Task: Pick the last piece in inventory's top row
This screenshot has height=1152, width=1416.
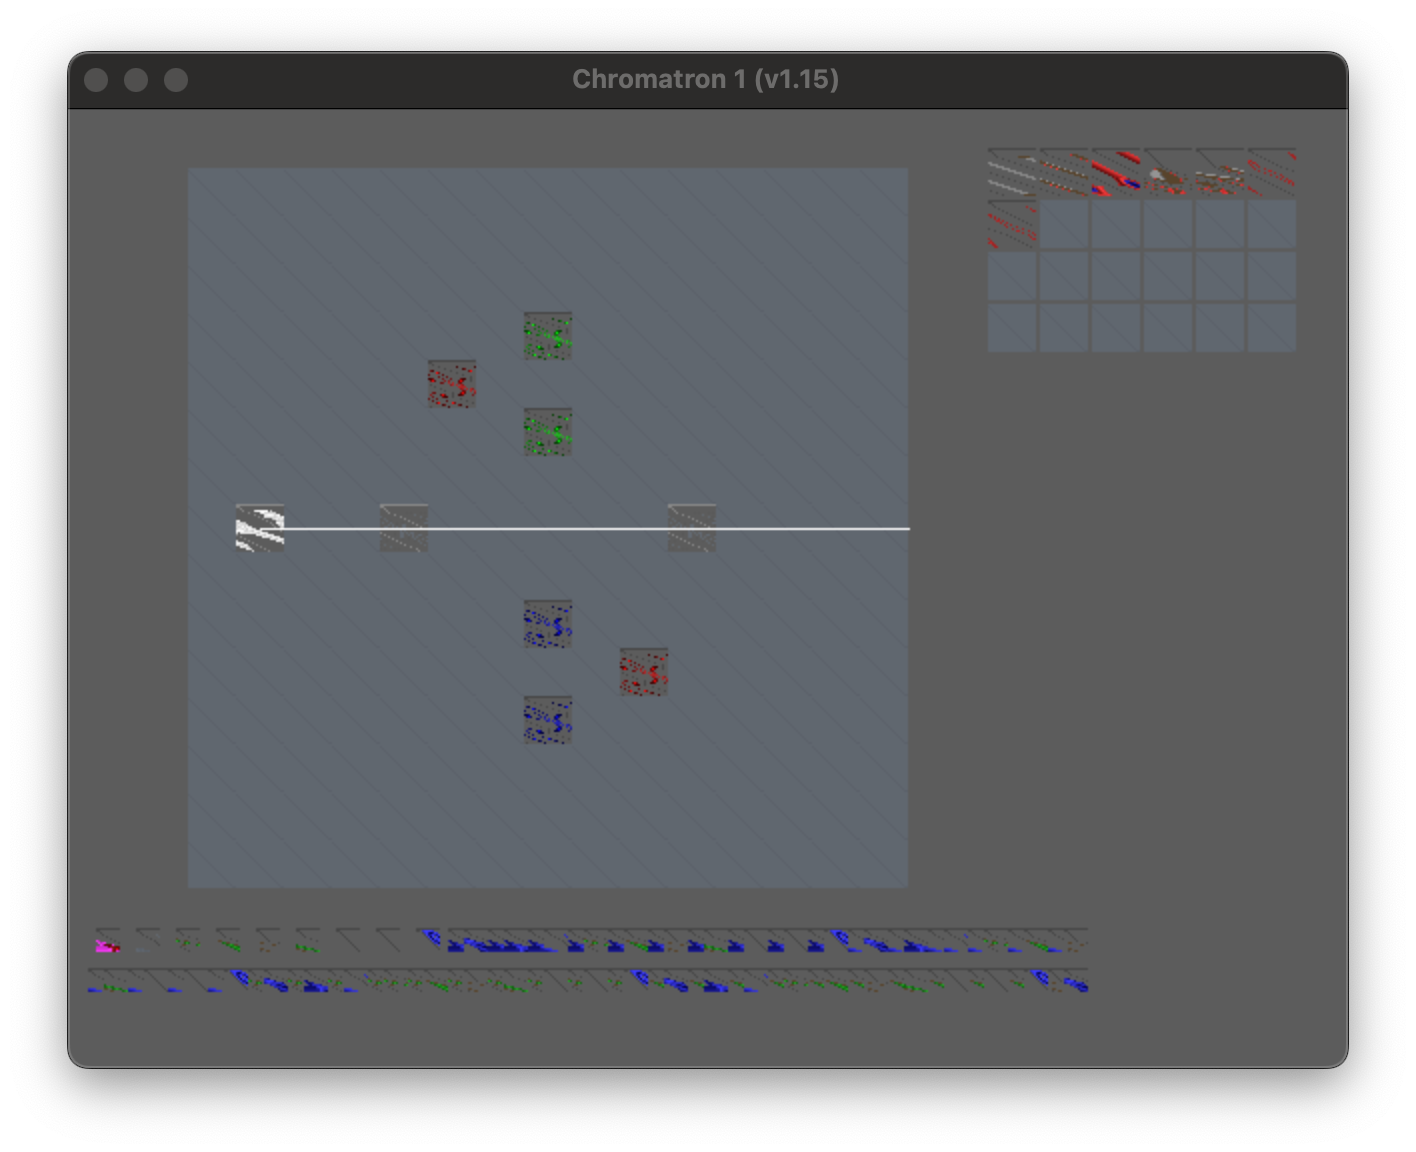Action: click(1272, 172)
